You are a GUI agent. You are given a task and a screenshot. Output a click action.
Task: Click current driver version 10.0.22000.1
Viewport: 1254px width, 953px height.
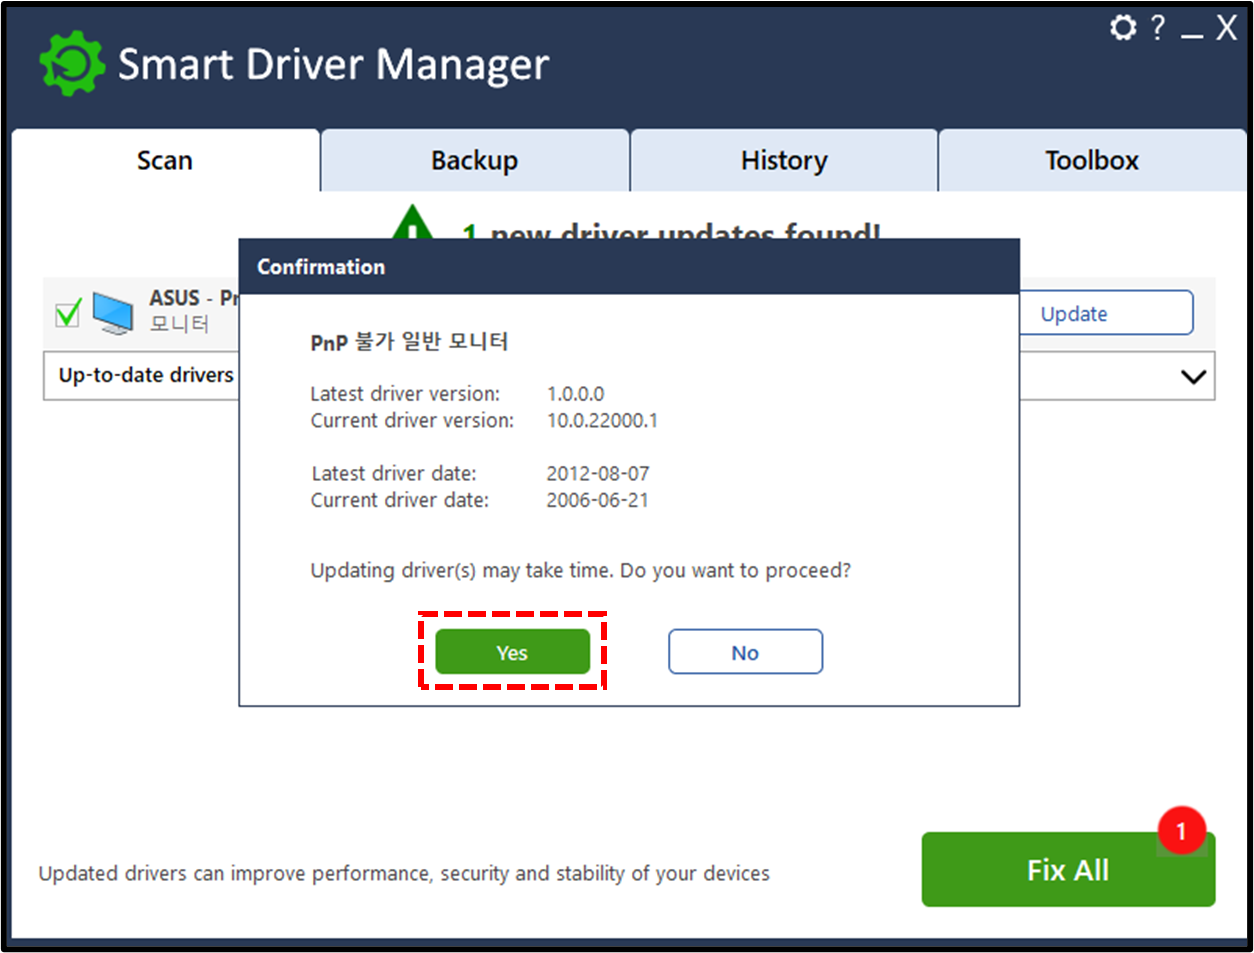tap(602, 421)
